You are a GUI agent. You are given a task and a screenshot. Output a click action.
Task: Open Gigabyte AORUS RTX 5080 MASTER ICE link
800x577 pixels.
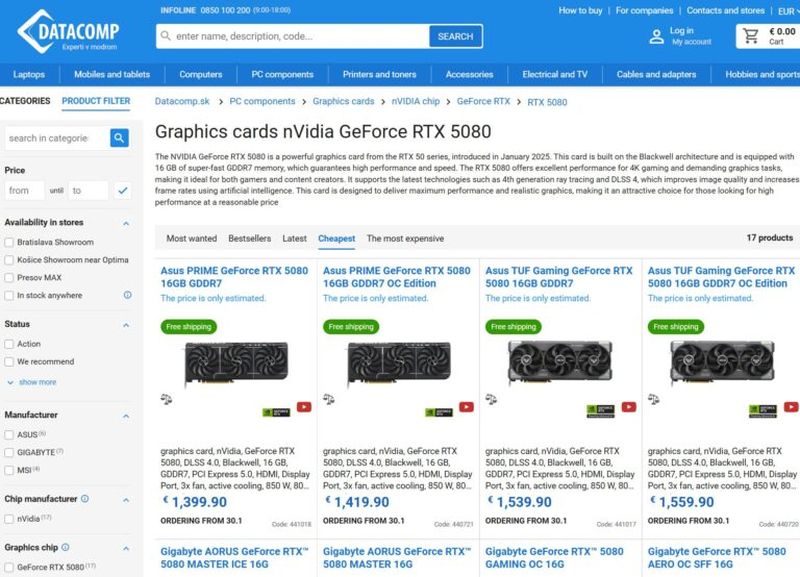click(x=234, y=558)
